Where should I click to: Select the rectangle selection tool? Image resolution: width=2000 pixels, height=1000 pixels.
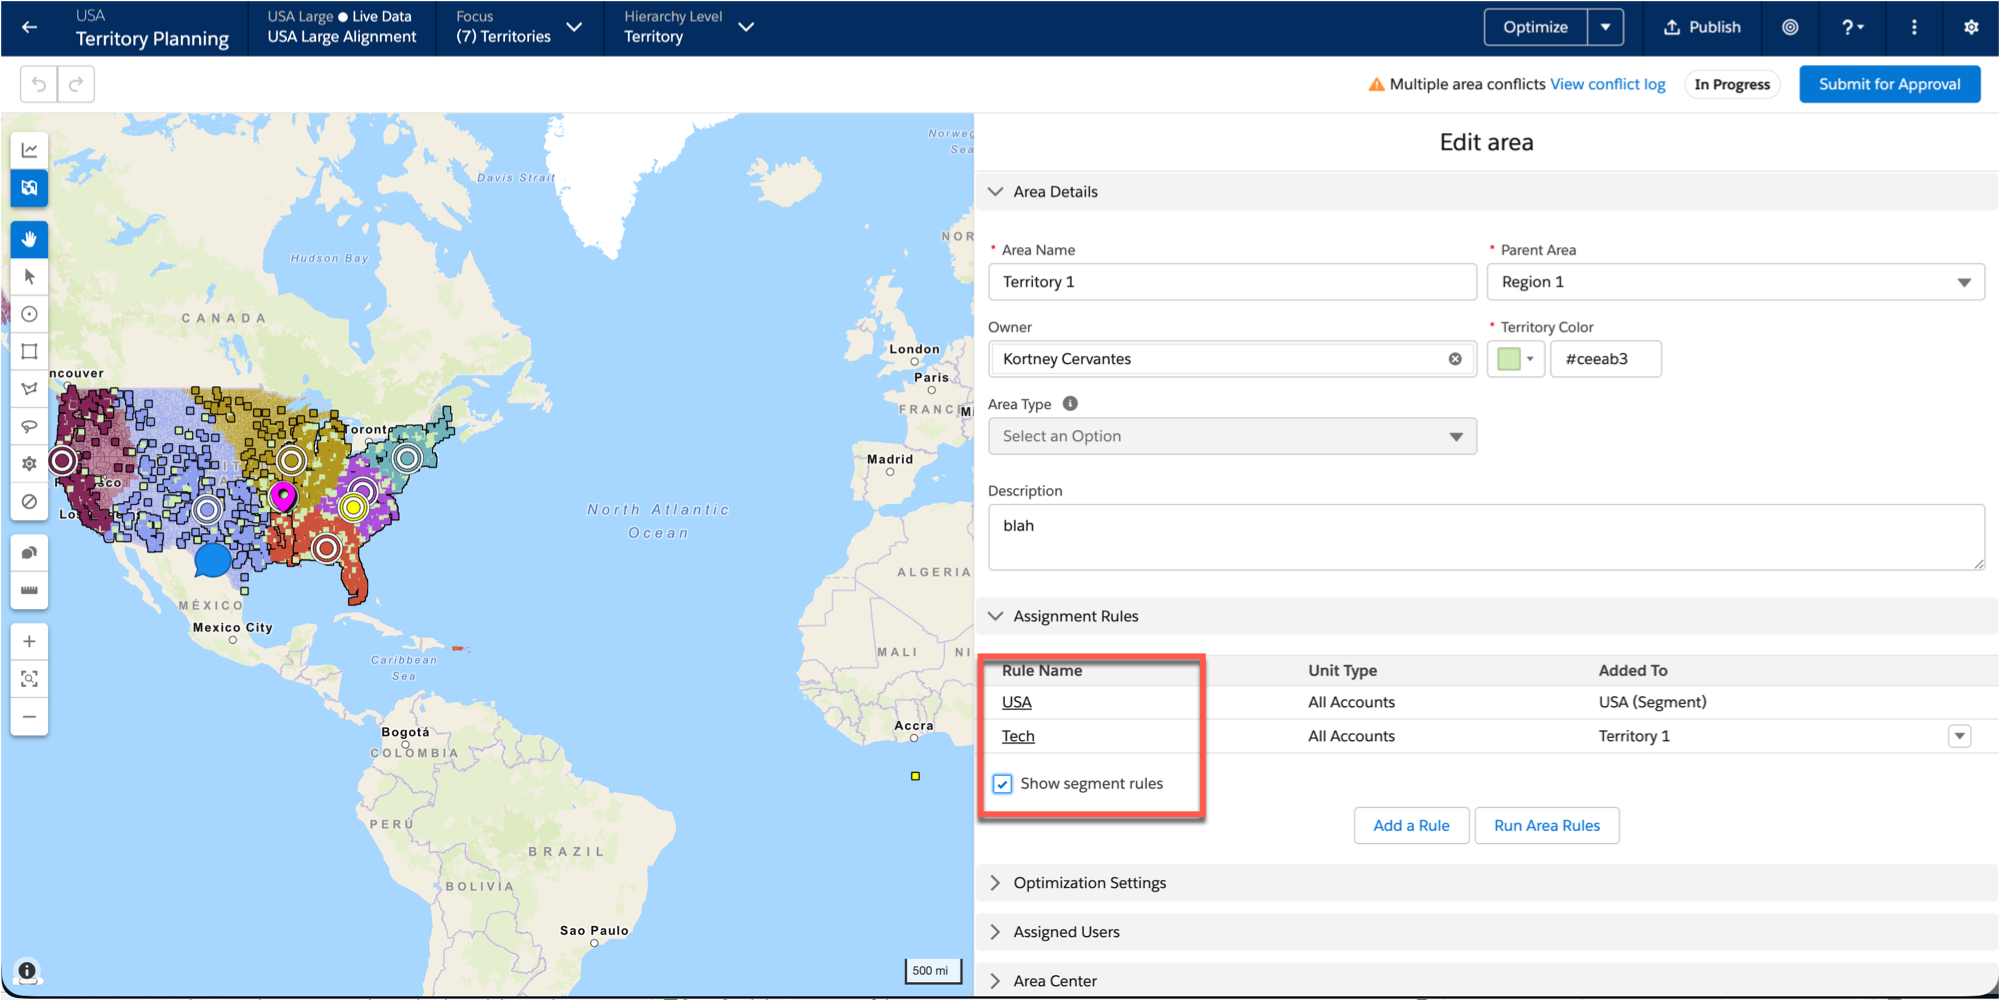[29, 351]
